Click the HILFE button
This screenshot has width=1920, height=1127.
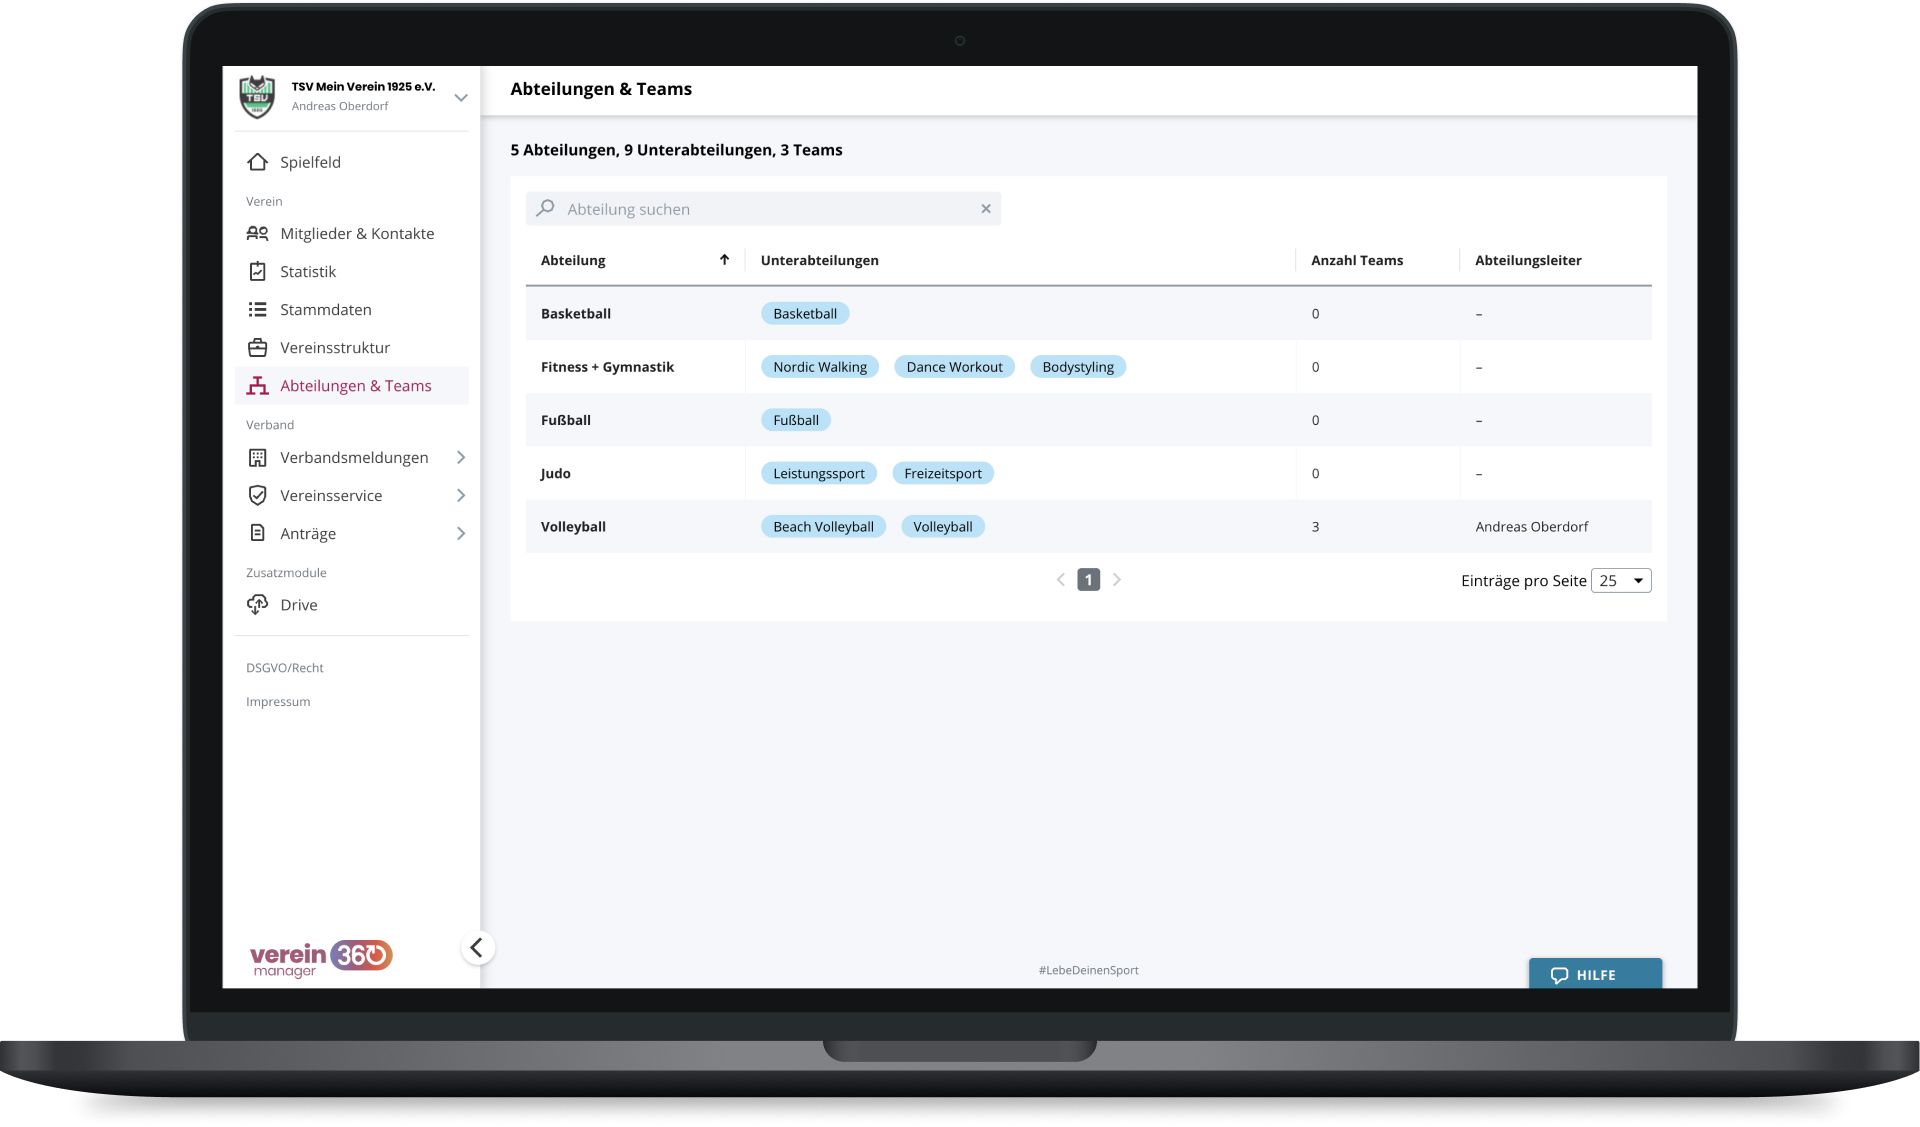coord(1594,974)
